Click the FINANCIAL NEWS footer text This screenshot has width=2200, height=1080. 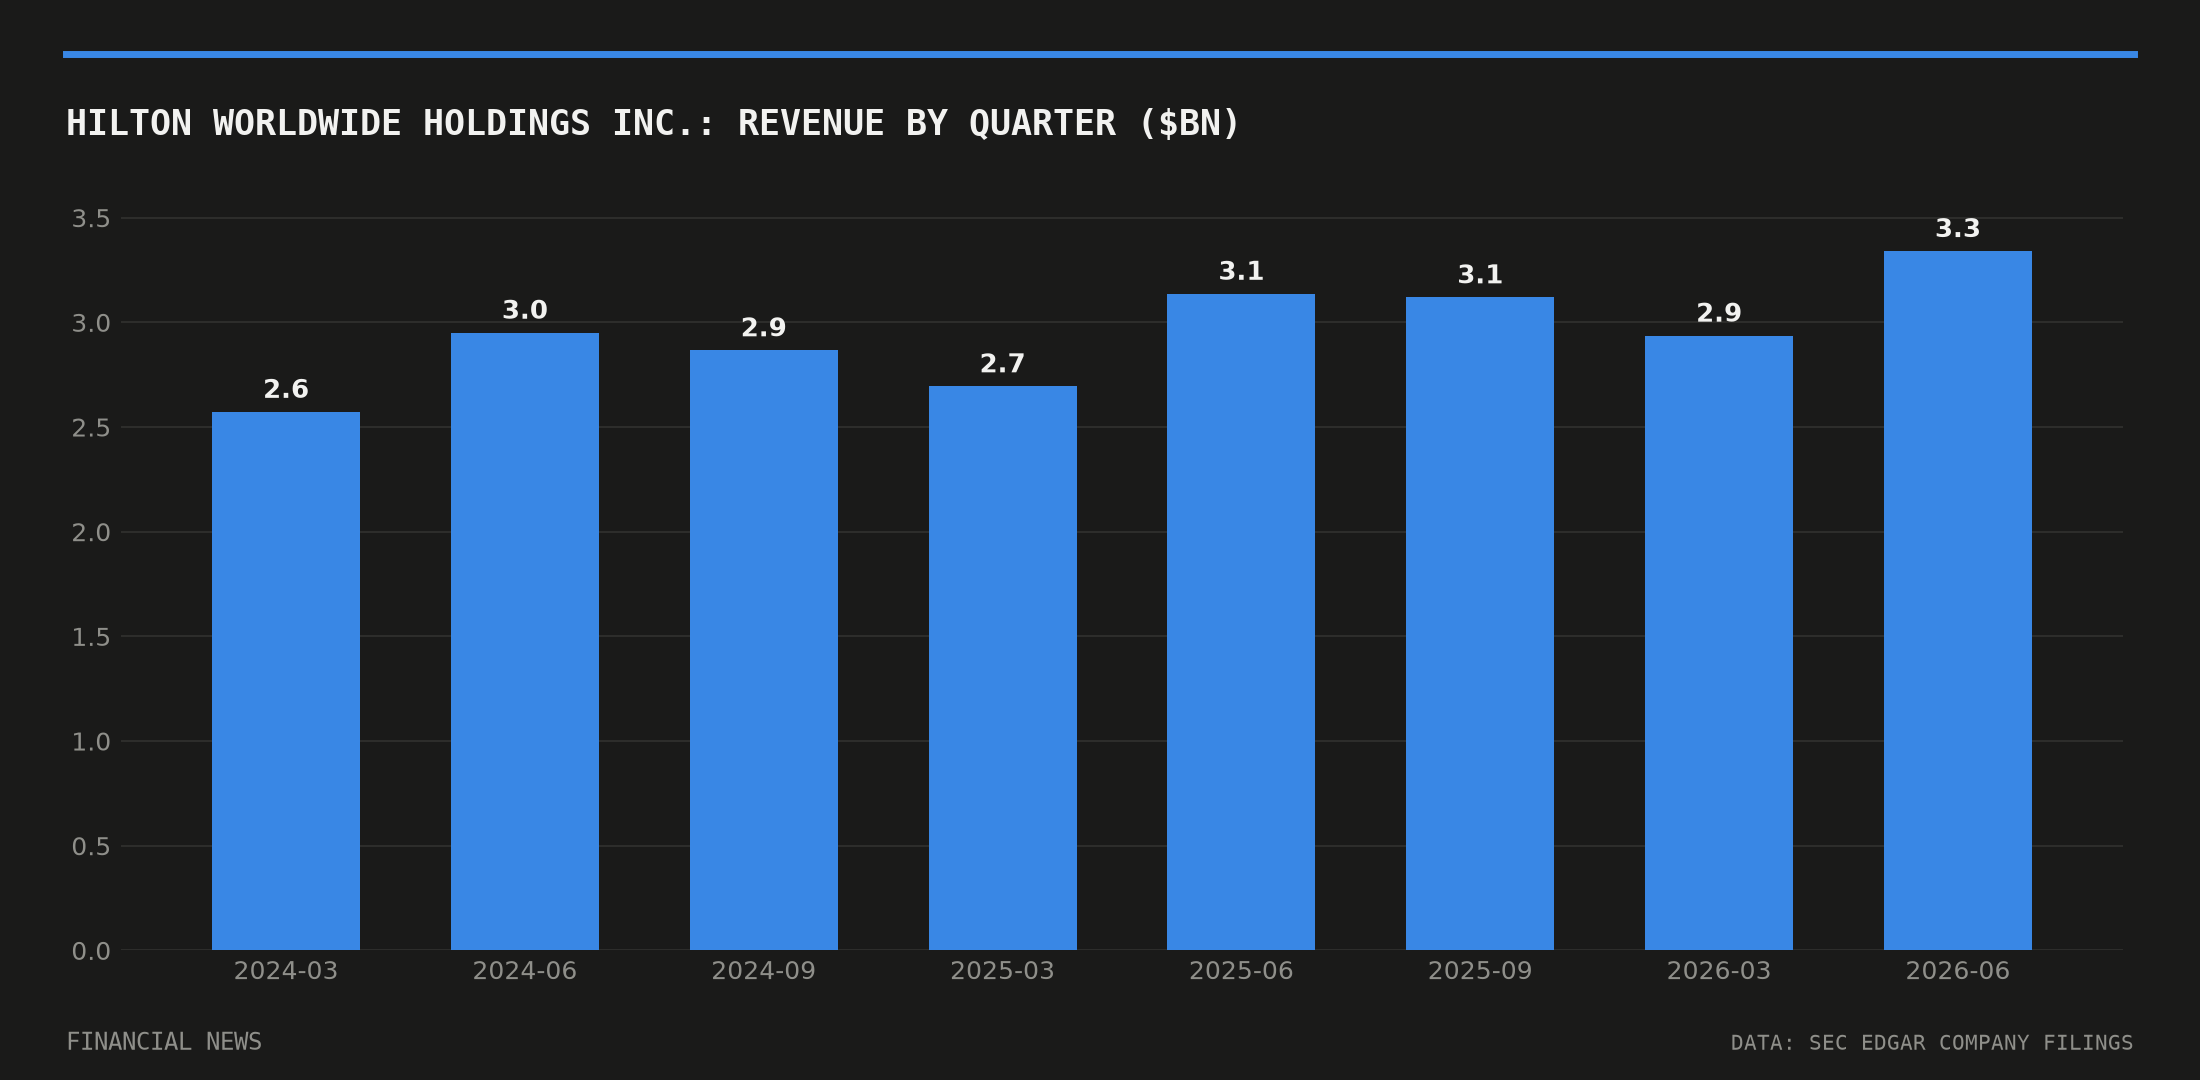click(164, 1042)
